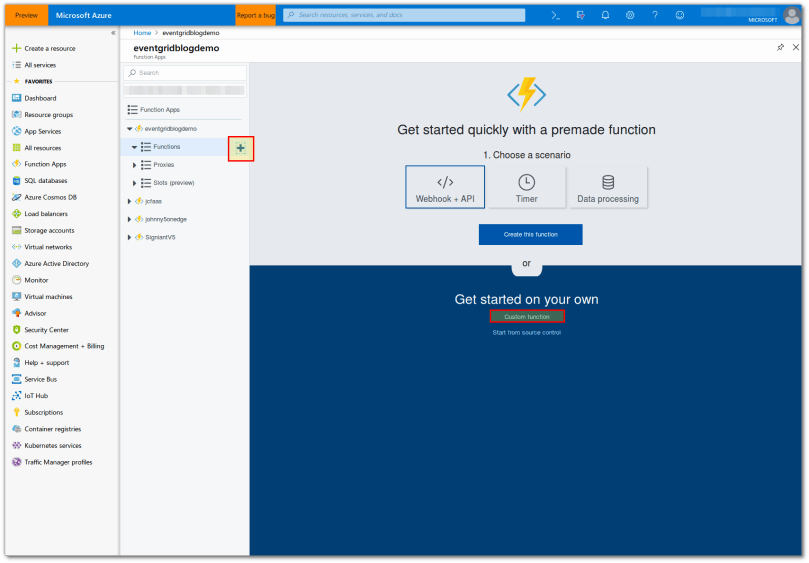Go to Home in the breadcrumb

[x=142, y=33]
